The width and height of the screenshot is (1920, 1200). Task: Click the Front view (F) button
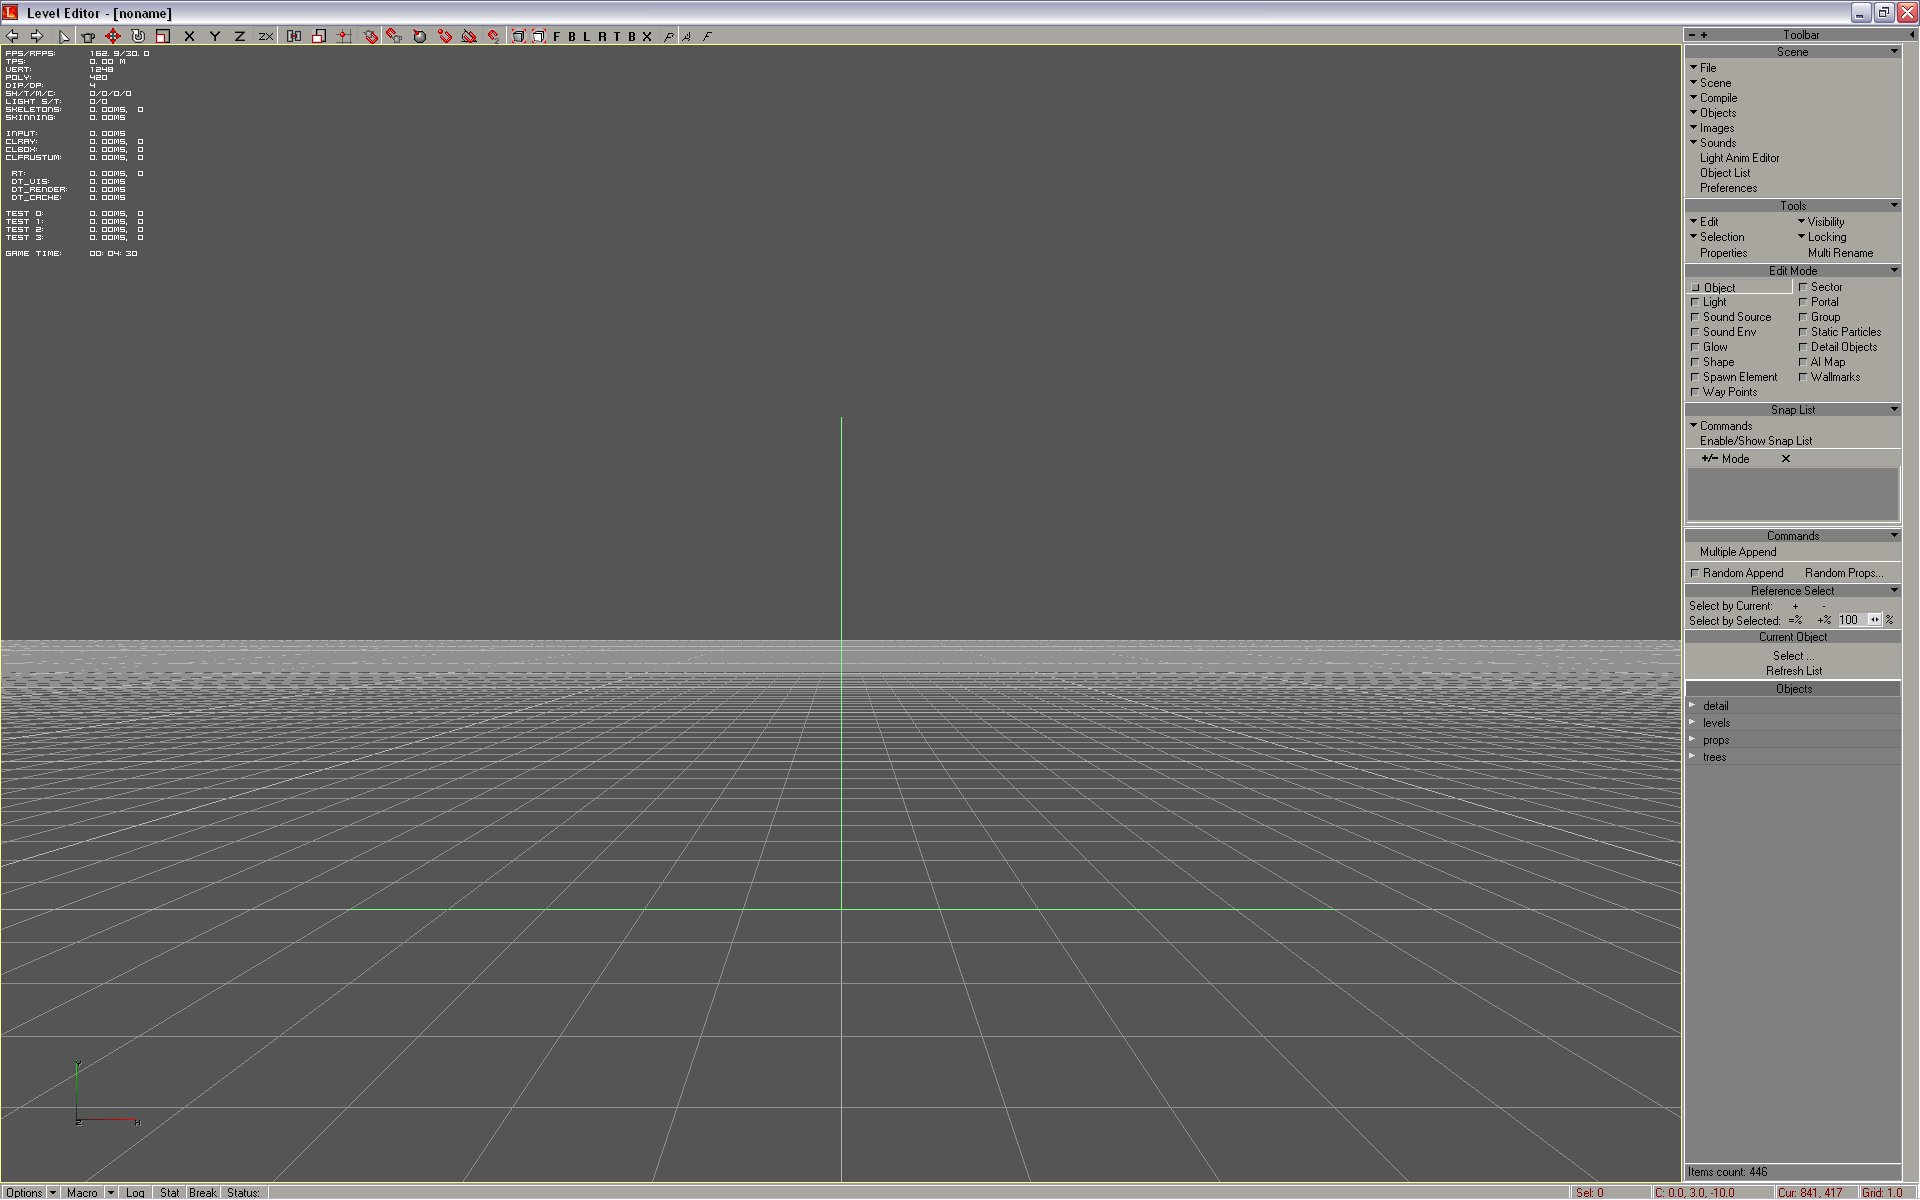coord(556,36)
